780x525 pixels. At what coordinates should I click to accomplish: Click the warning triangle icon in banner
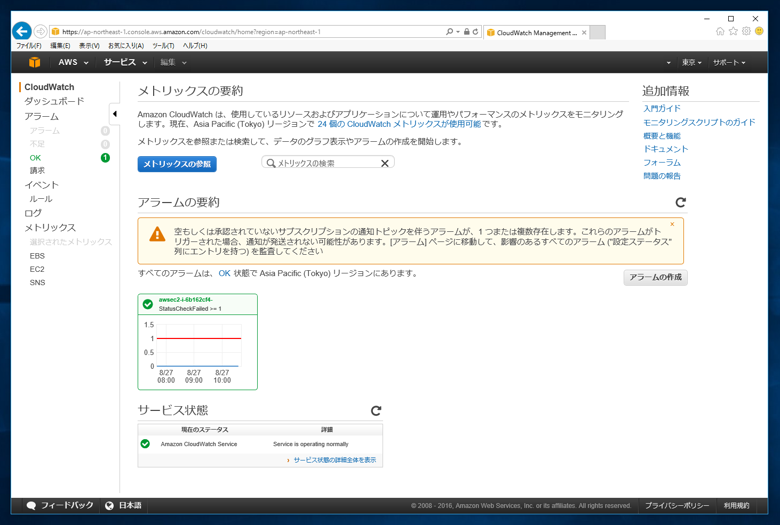coord(157,234)
